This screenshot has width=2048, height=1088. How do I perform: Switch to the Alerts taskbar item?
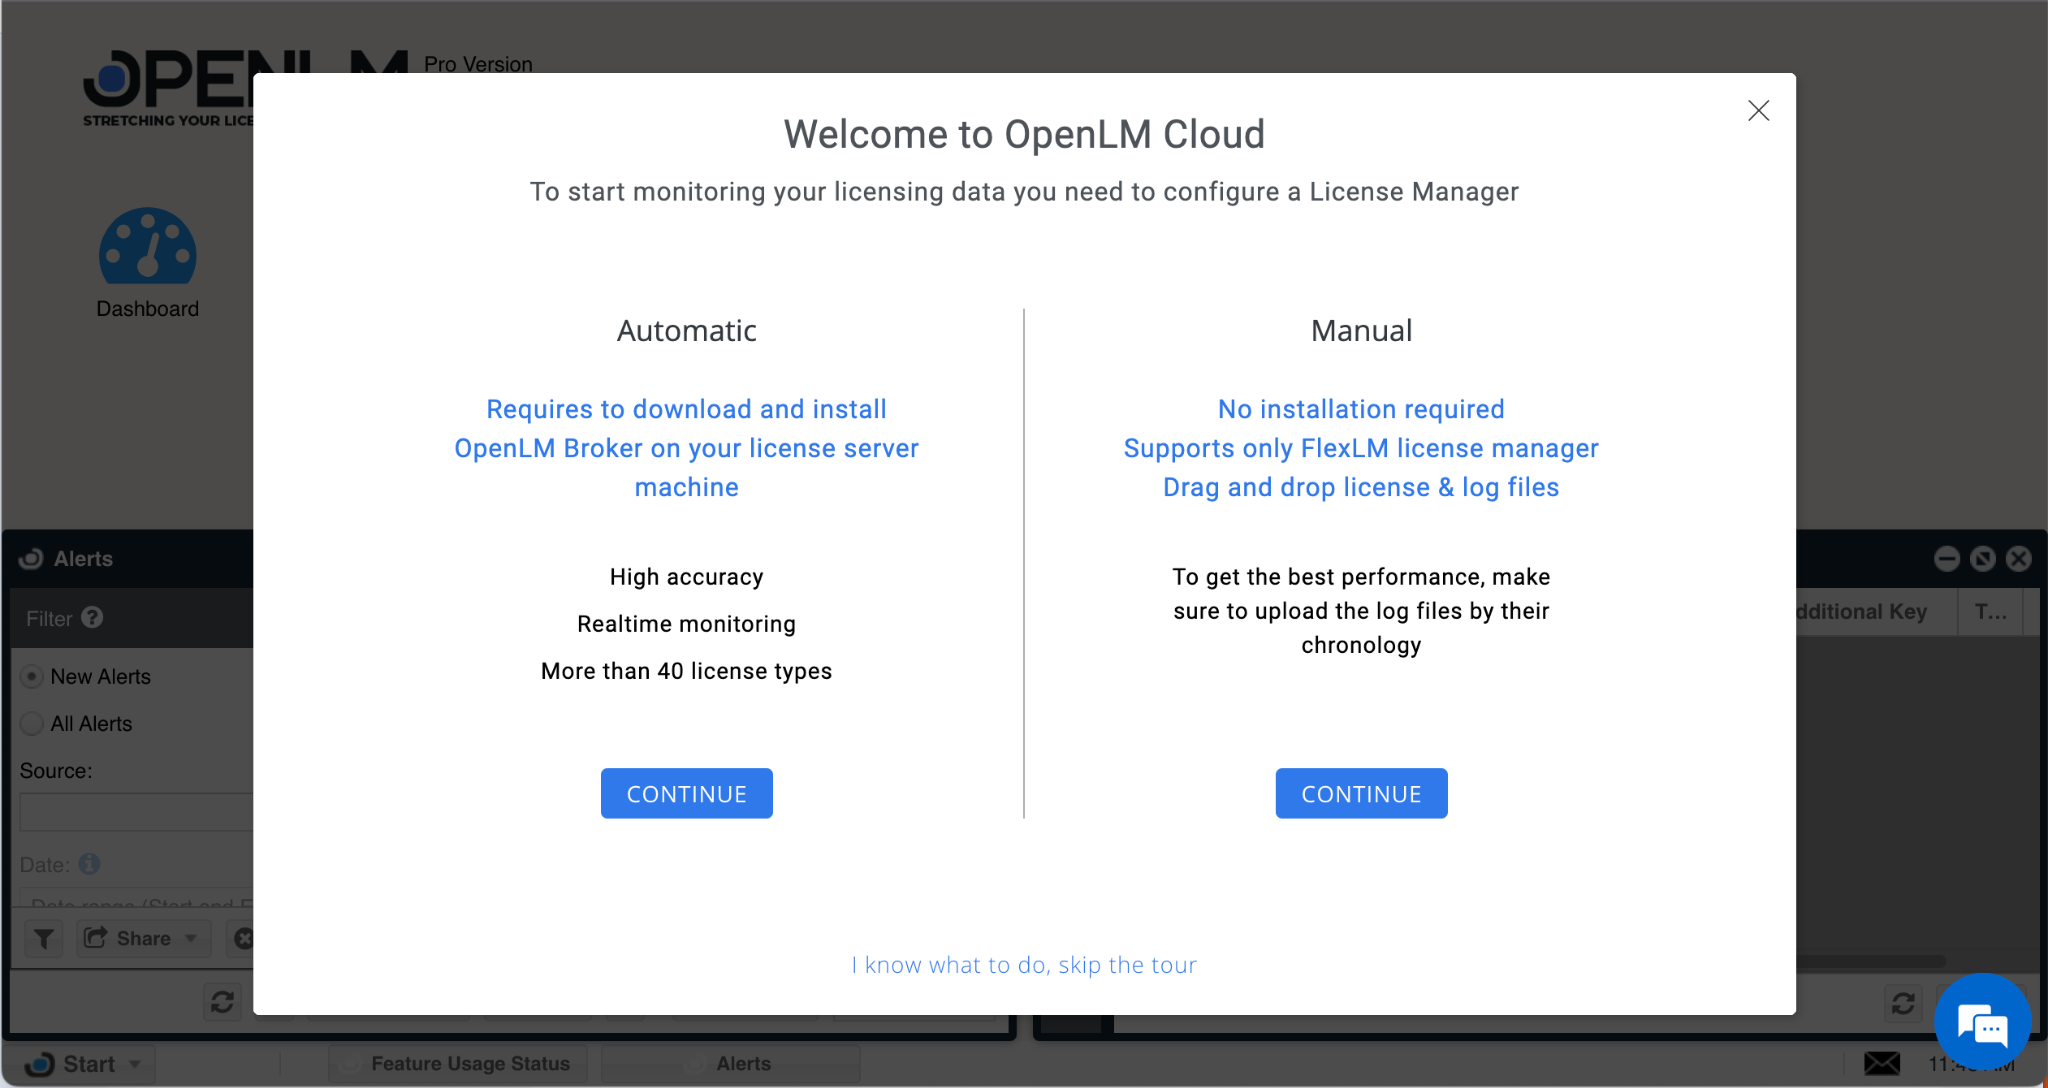point(744,1063)
